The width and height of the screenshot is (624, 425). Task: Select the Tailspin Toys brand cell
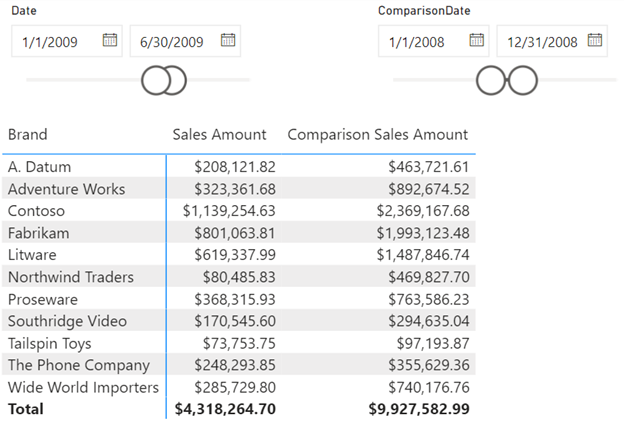50,343
